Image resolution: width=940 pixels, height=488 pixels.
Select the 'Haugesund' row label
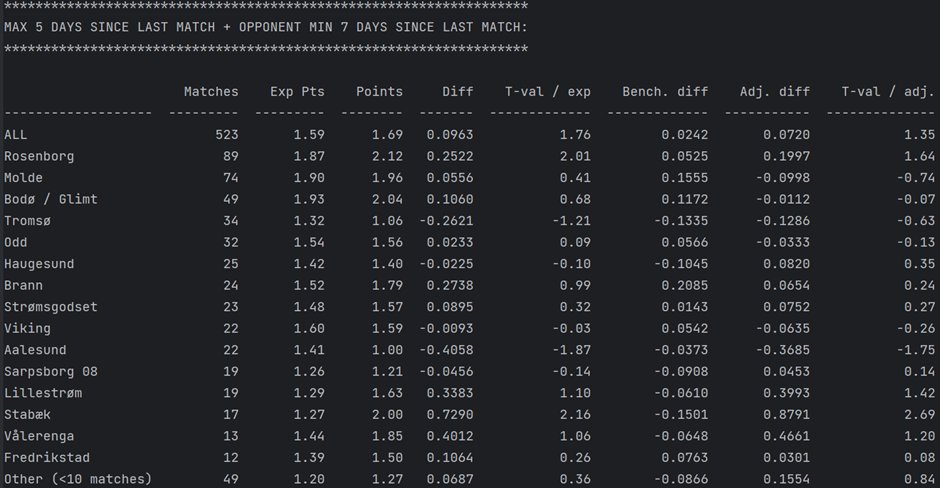coord(39,264)
